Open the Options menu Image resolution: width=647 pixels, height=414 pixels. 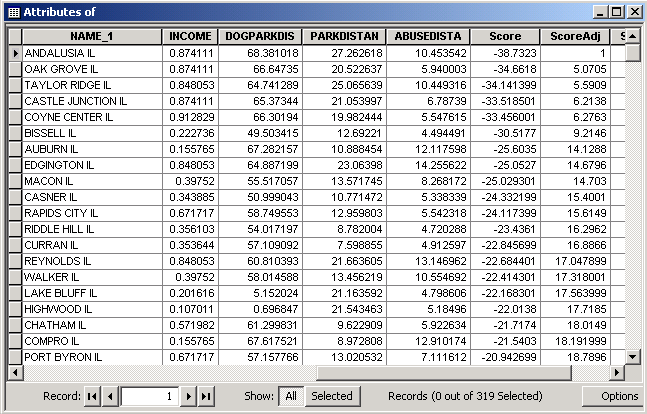[618, 396]
